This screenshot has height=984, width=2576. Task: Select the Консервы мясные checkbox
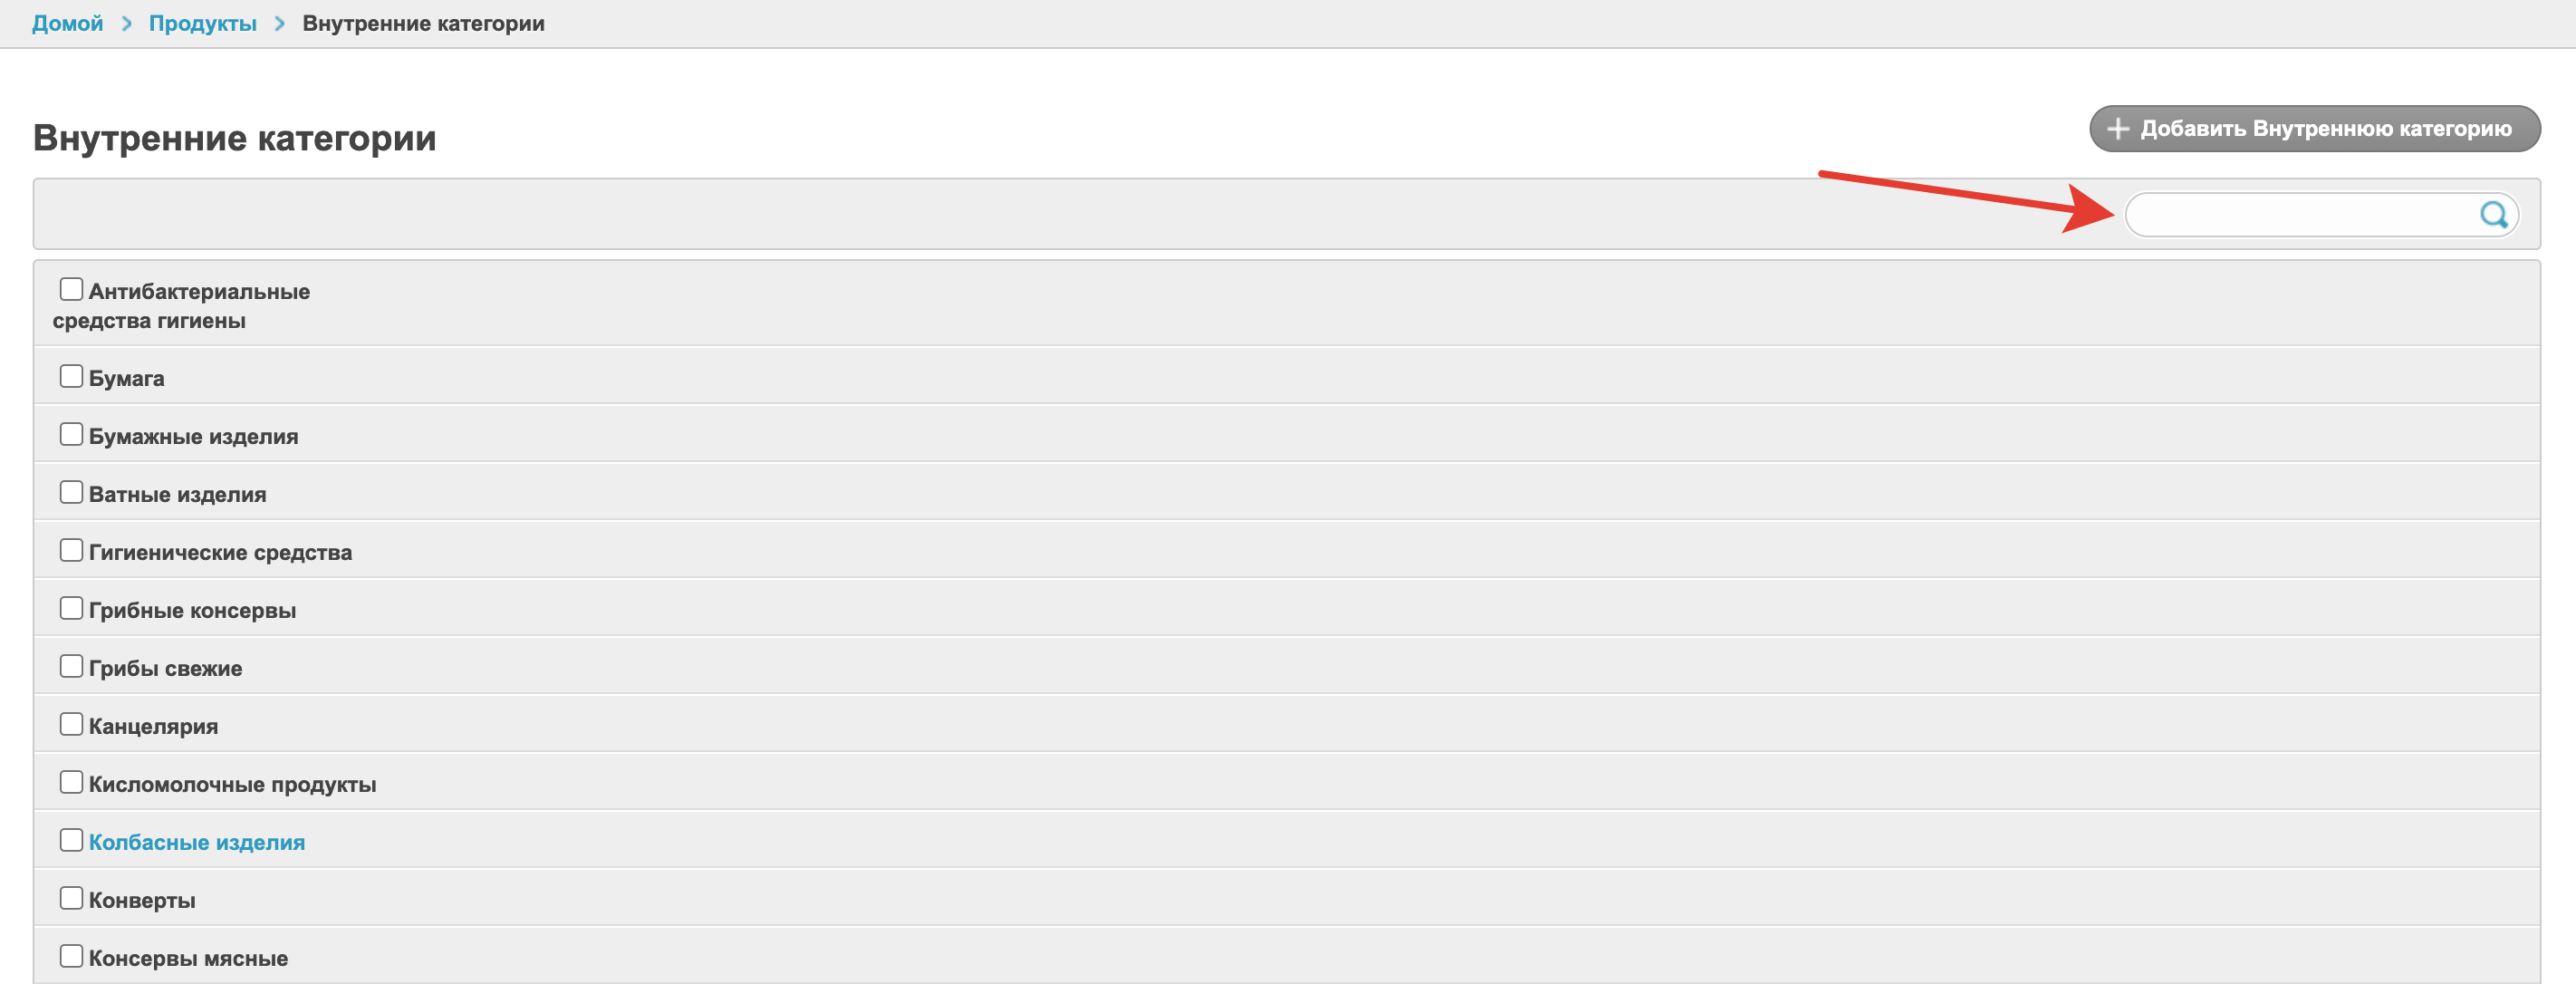pyautogui.click(x=71, y=957)
